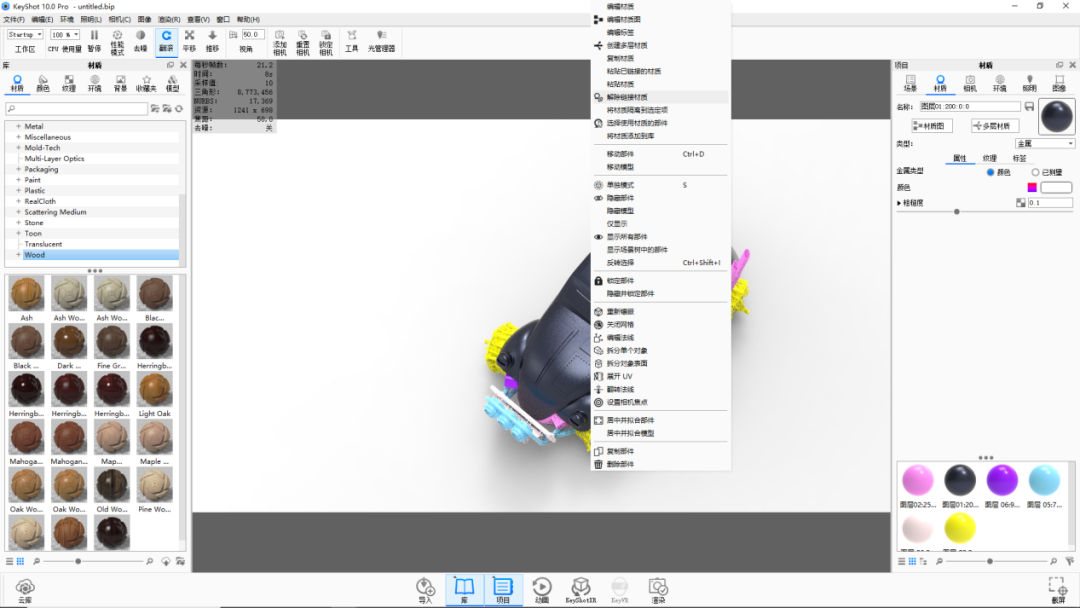Screen dimensions: 1080x608
Task: Expand the Mold-Tech category
Action: point(18,147)
